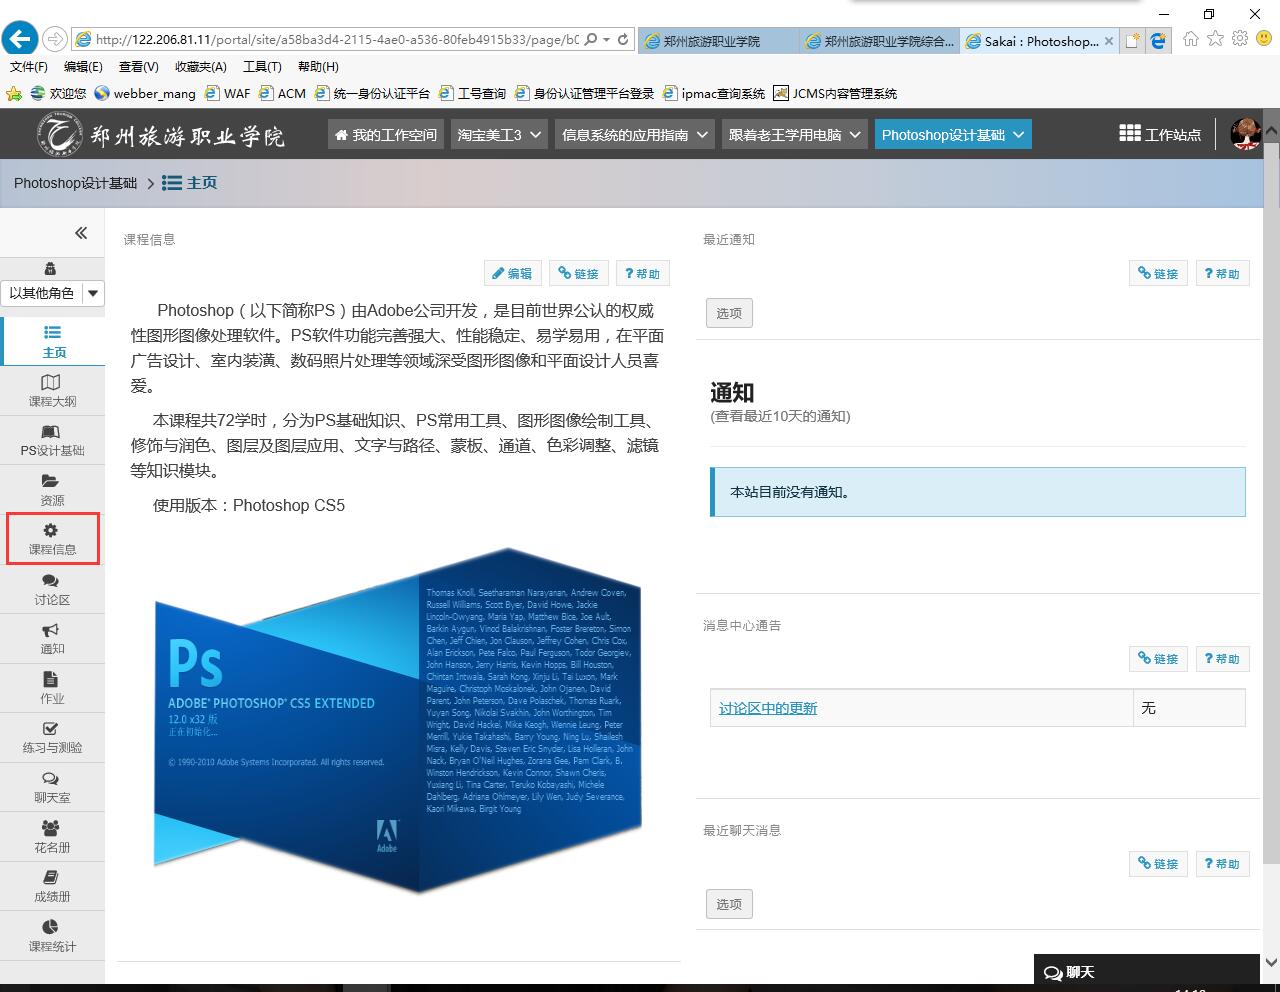Open a new browser tab

pos(1132,41)
